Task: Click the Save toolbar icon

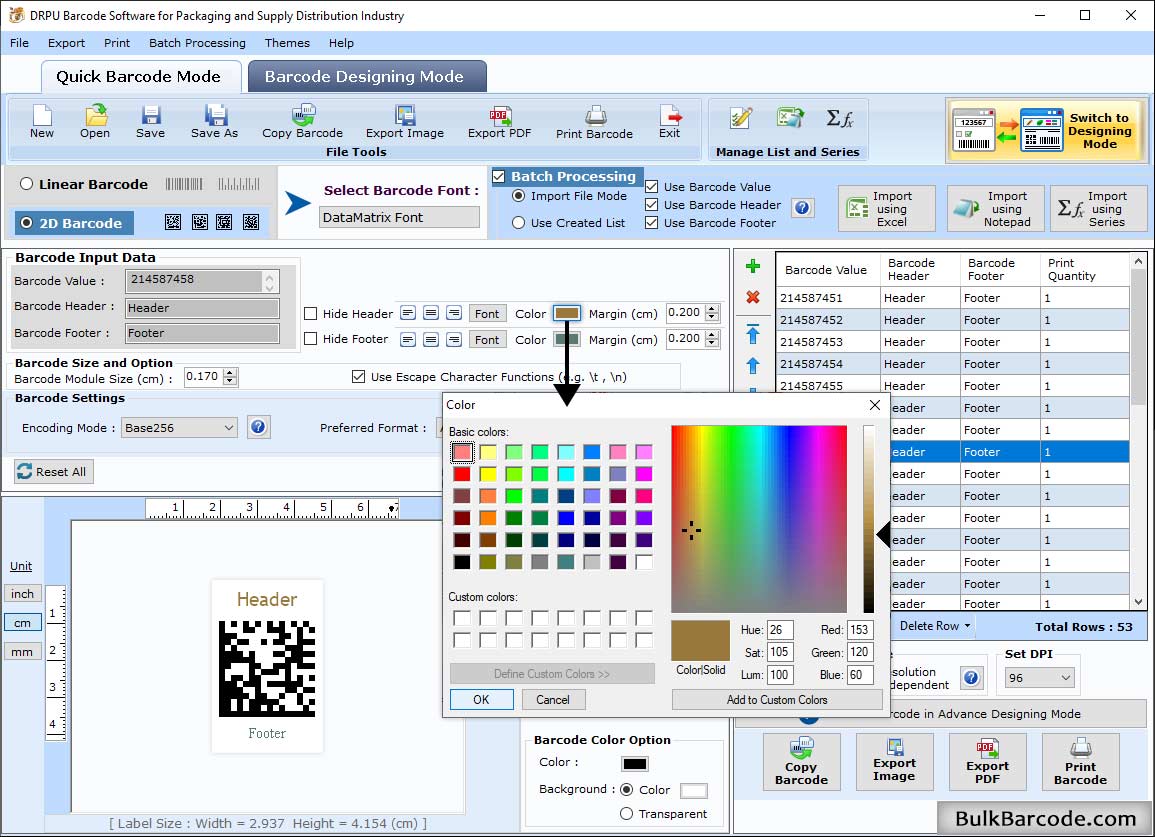Action: [x=150, y=122]
